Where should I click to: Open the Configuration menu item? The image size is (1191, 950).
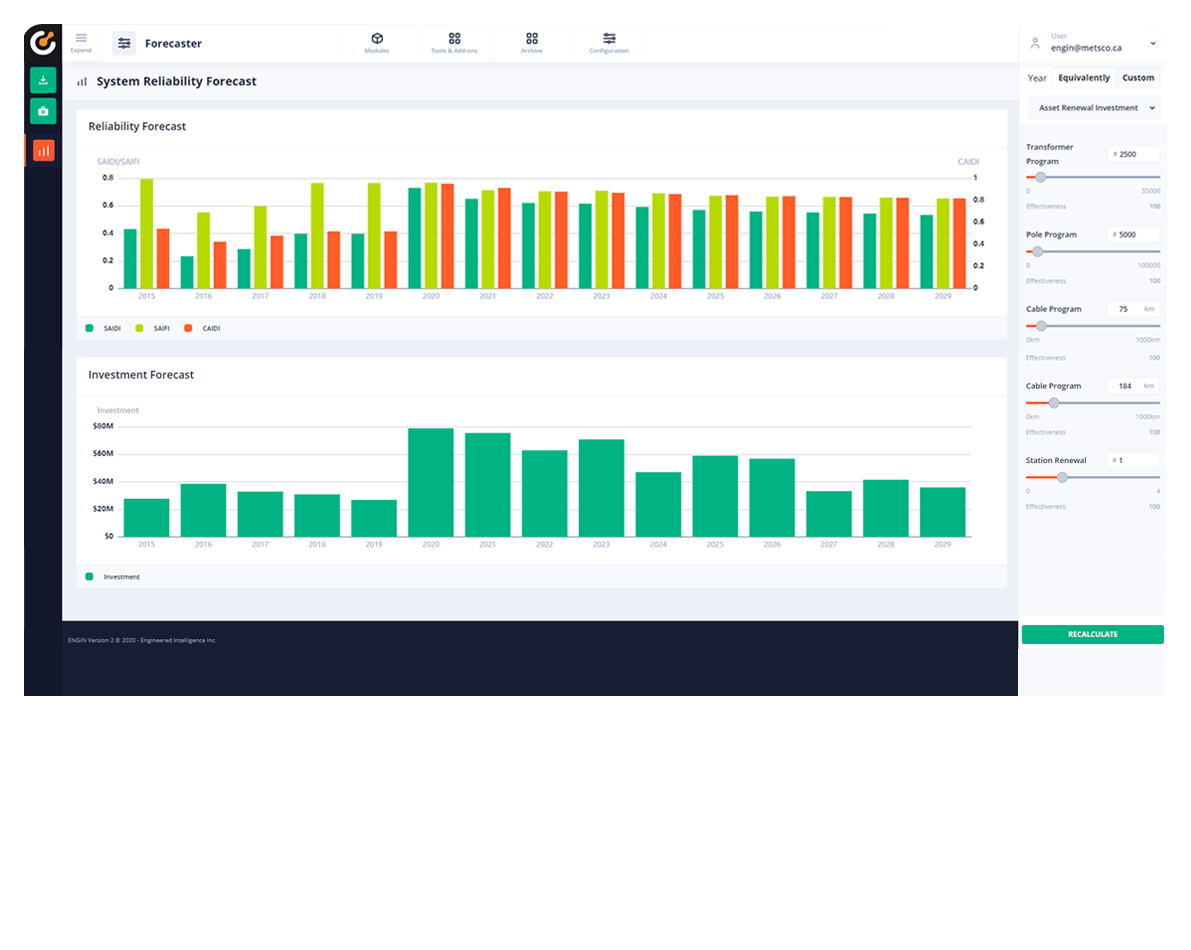pyautogui.click(x=609, y=43)
